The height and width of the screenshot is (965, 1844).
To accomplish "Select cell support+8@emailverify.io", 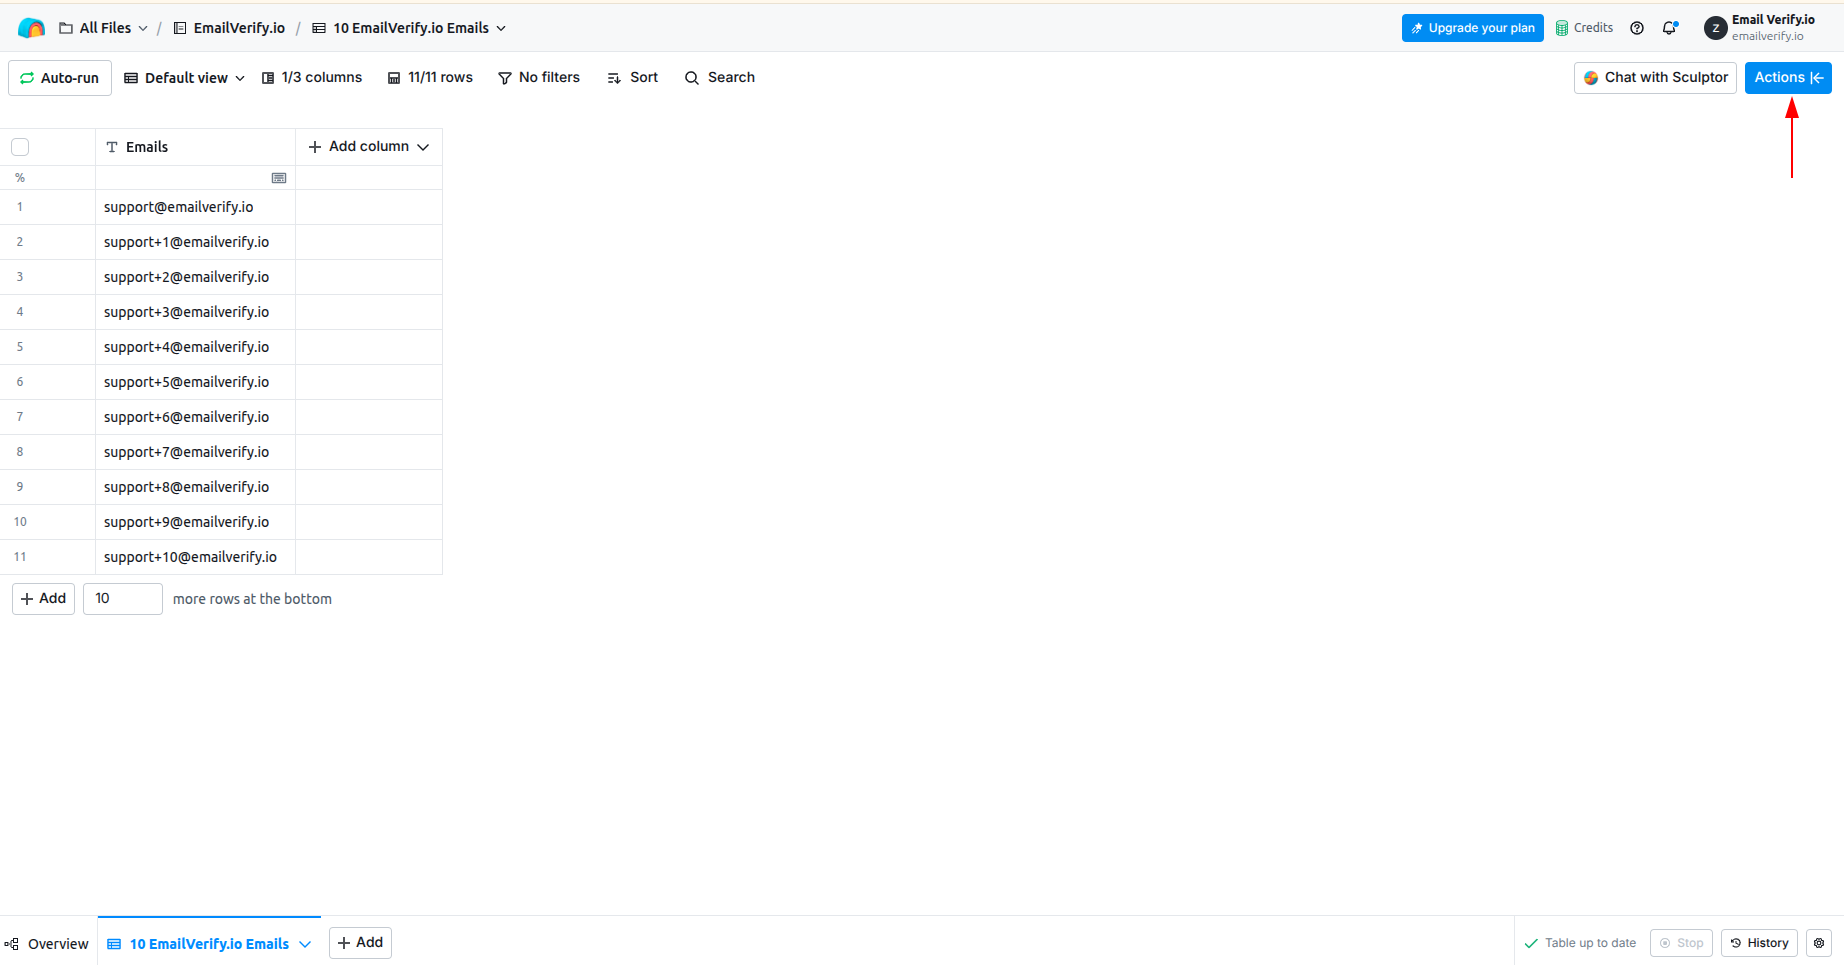I will click(x=196, y=487).
